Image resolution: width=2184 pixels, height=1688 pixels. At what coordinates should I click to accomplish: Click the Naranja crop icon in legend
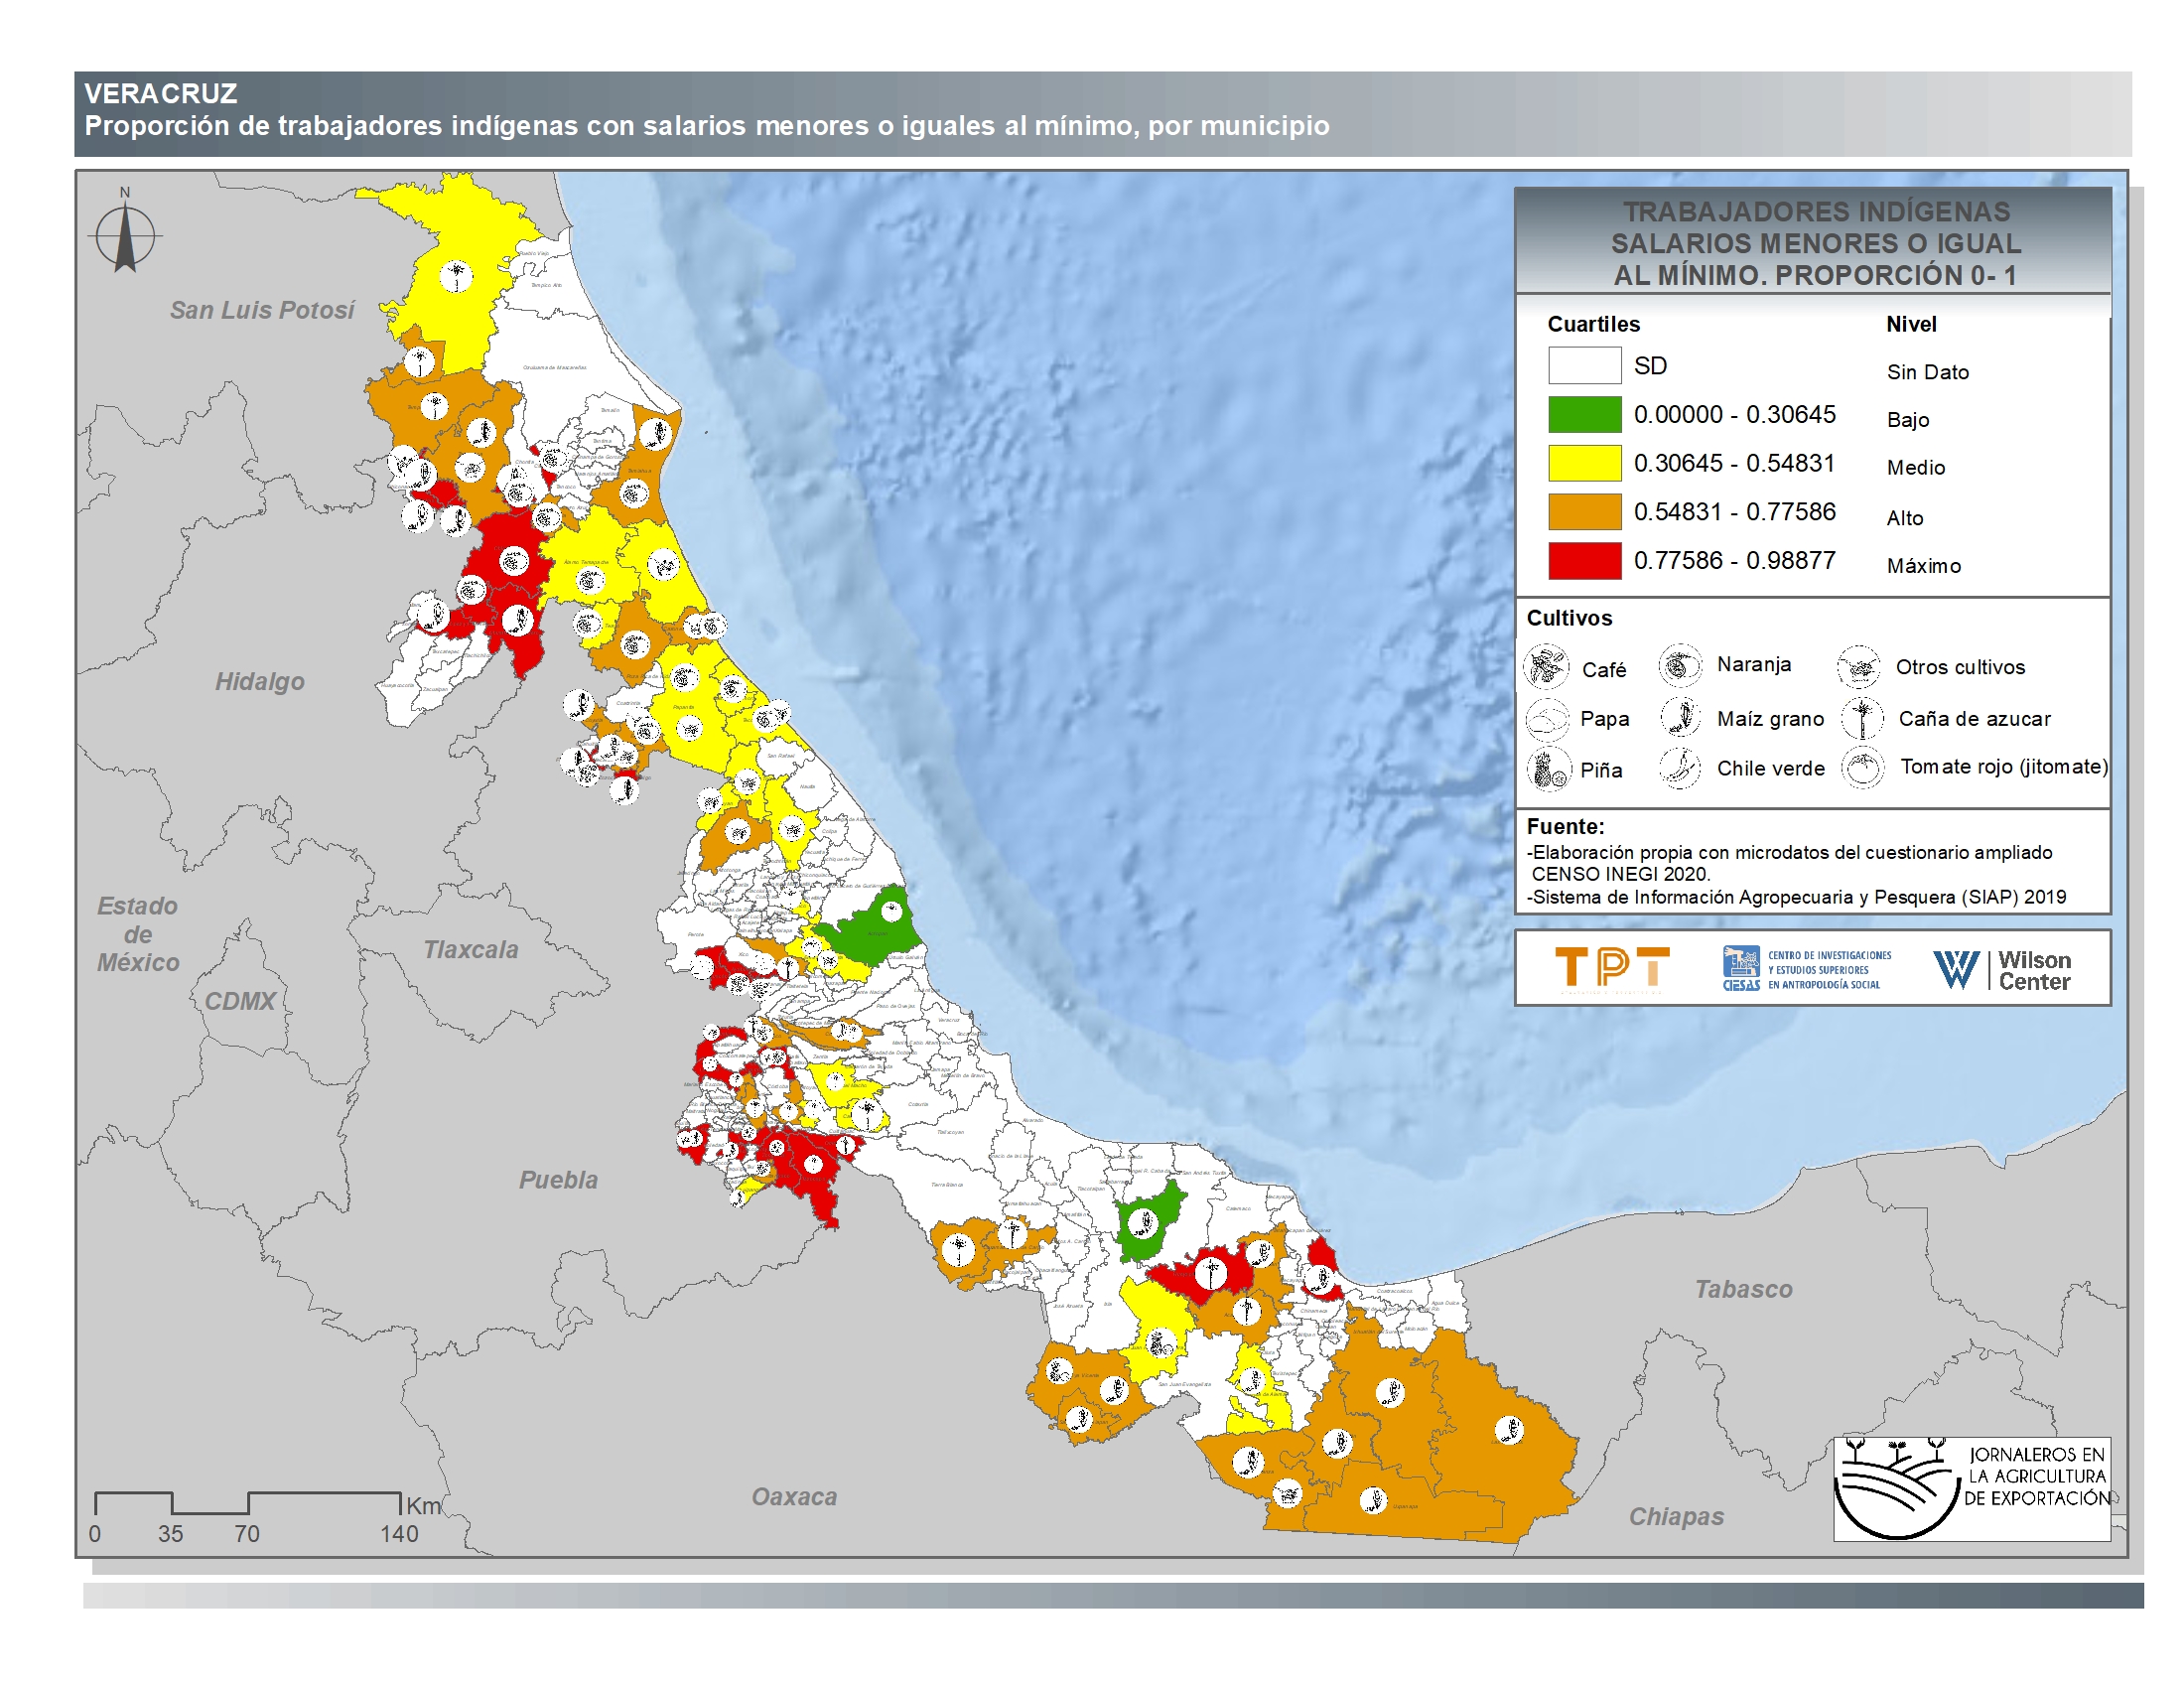click(x=1680, y=665)
